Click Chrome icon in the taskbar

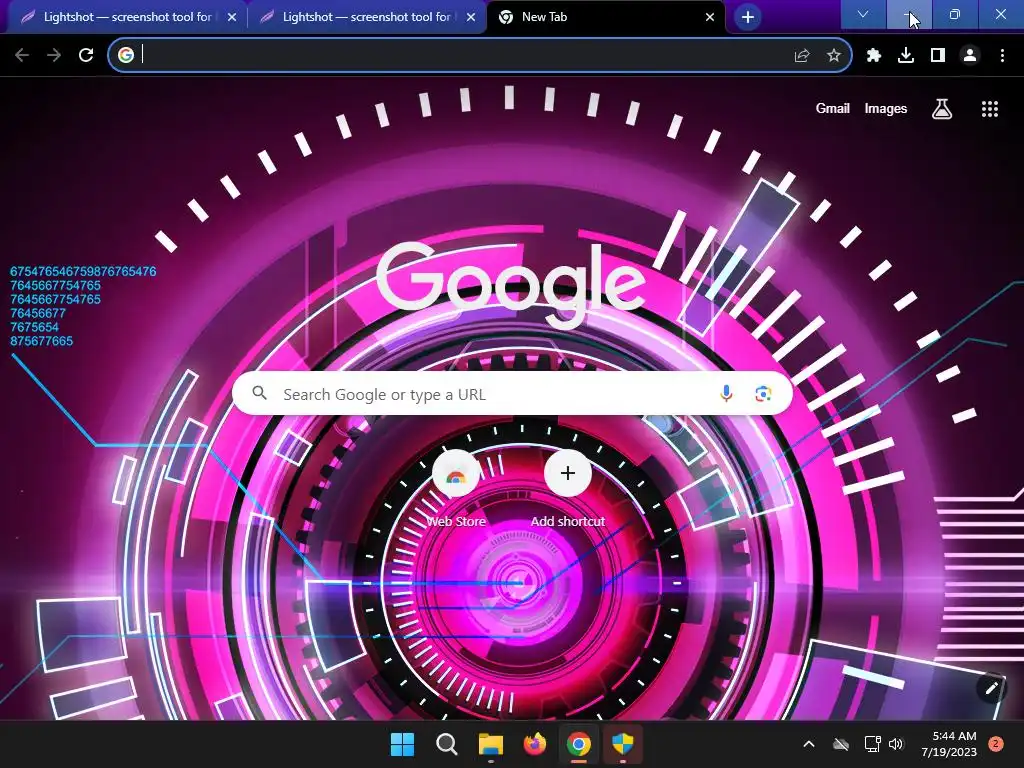(579, 744)
